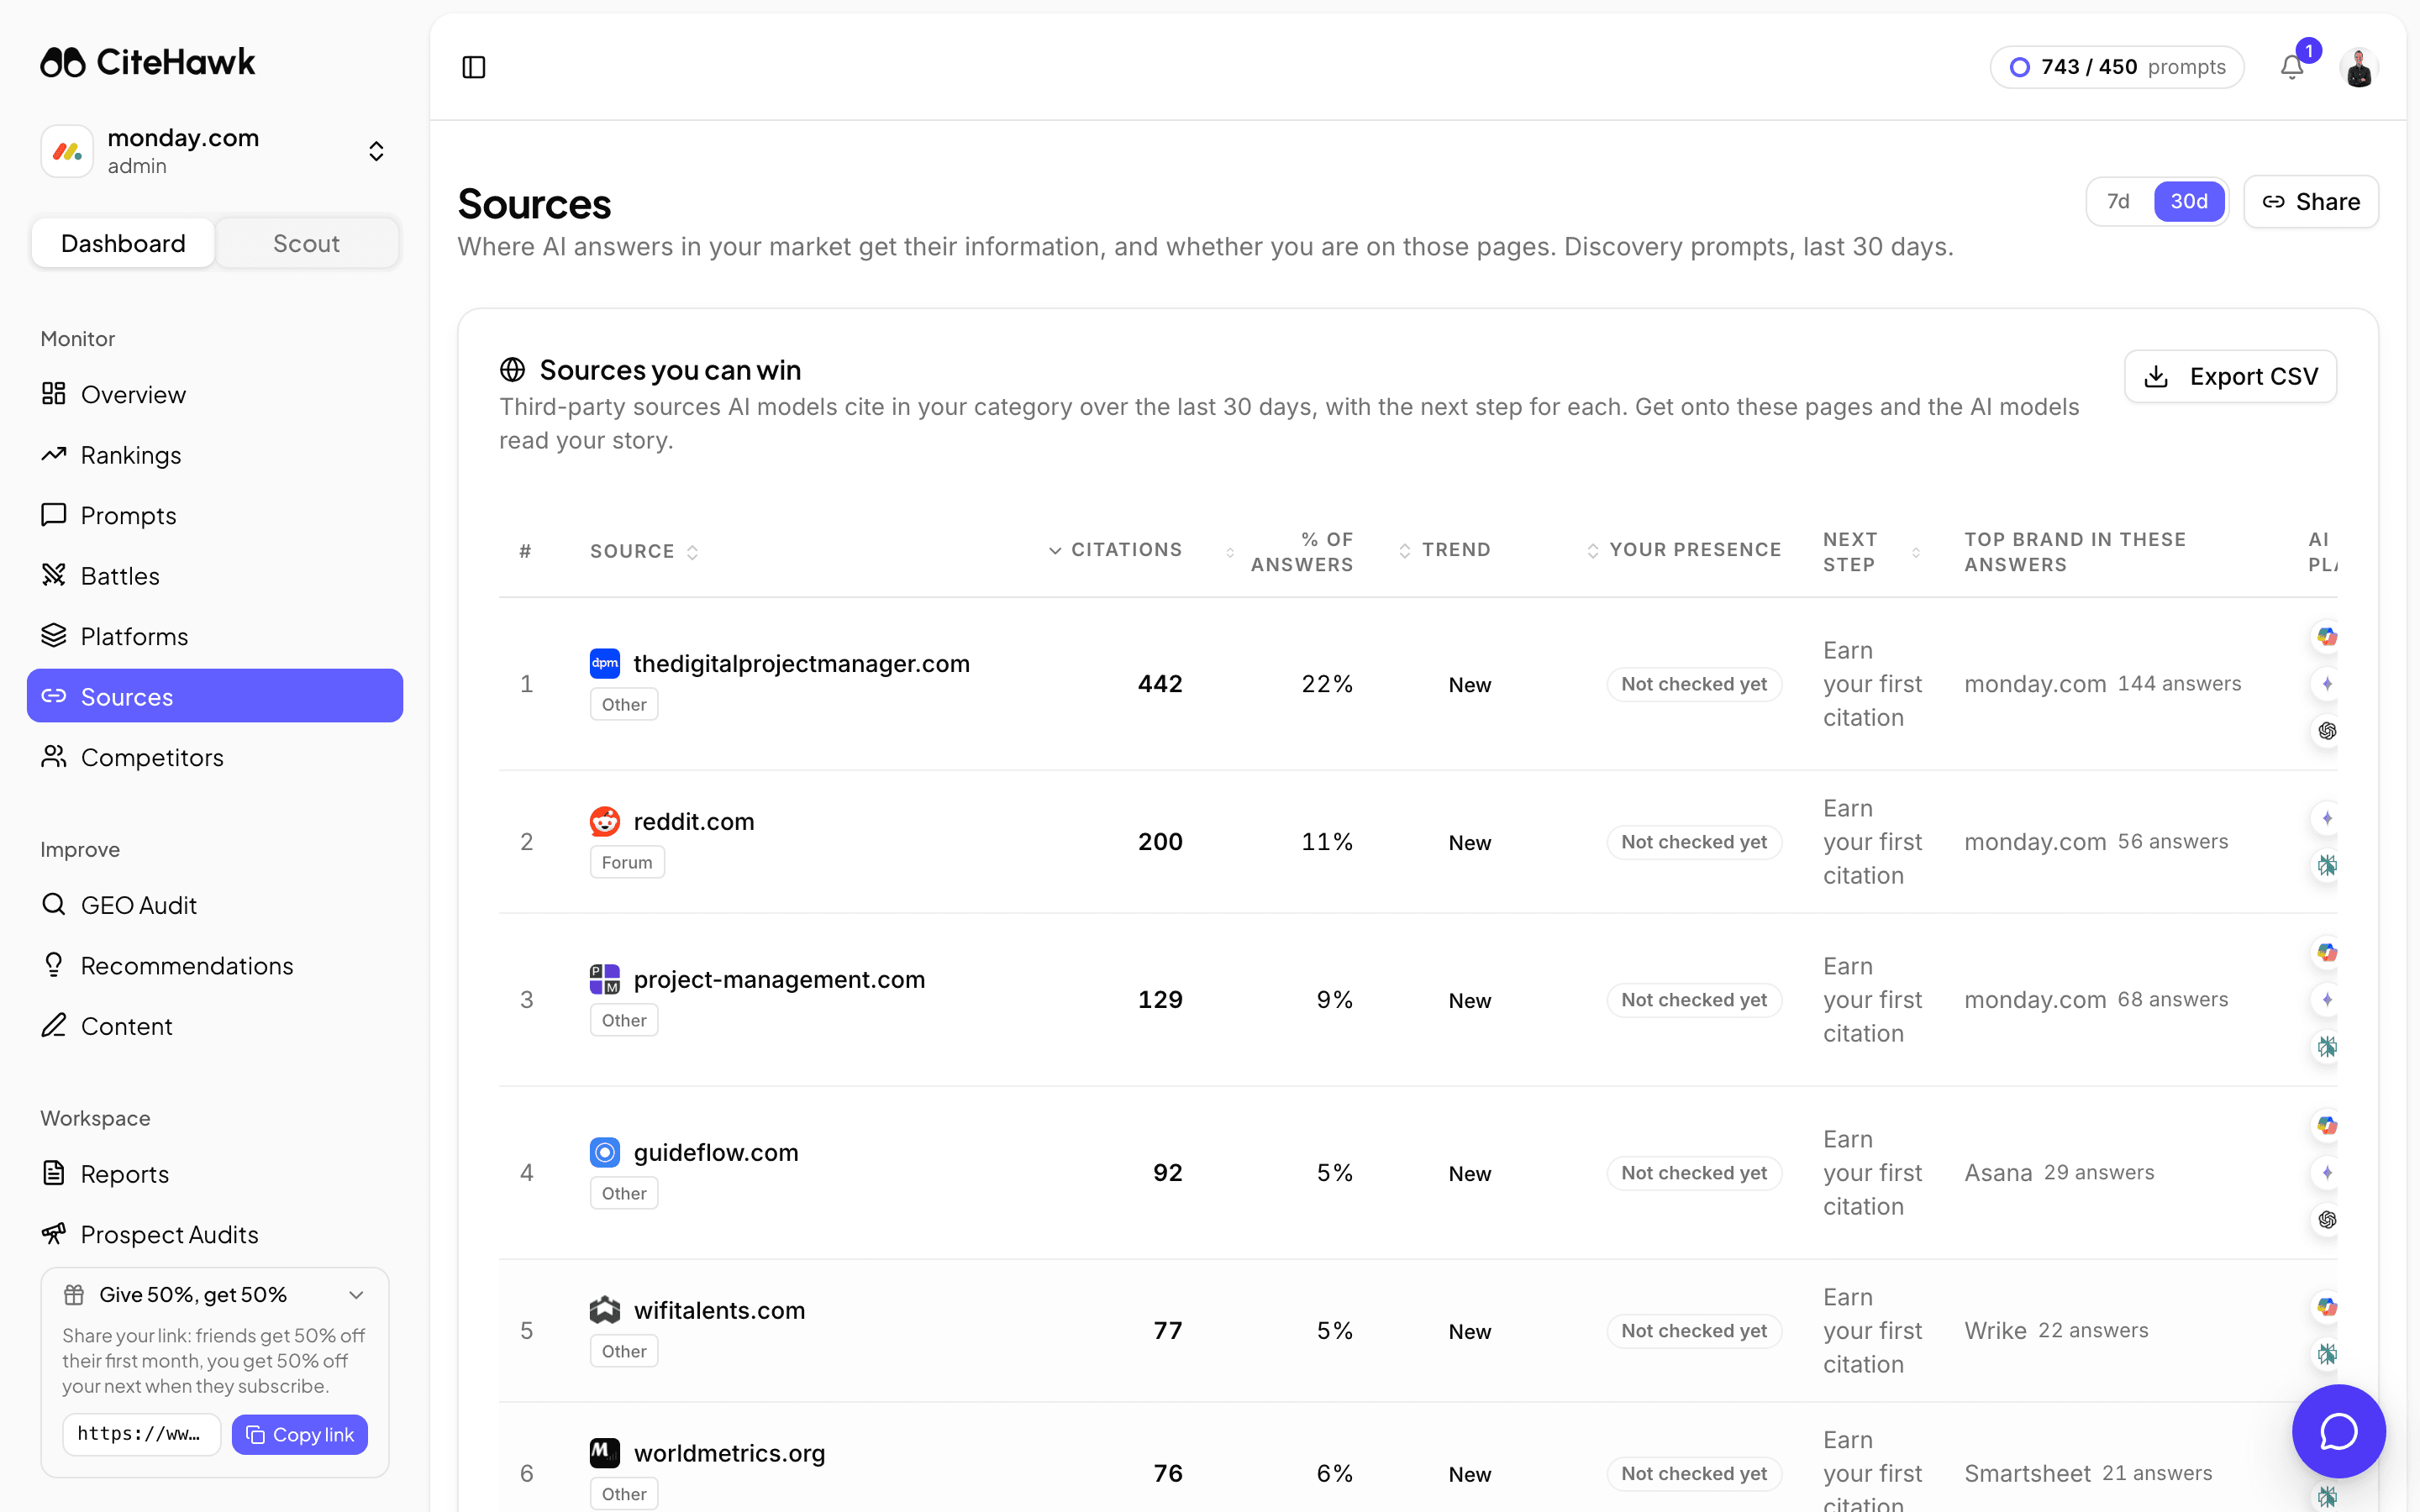Go to Rankings in sidebar
Image resolution: width=2420 pixels, height=1512 pixels.
point(214,455)
